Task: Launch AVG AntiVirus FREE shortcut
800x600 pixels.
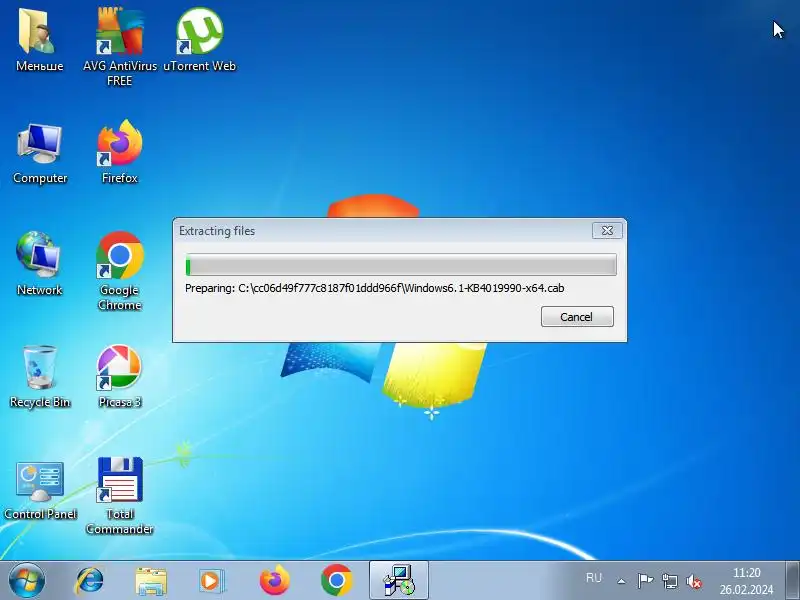Action: pos(119,47)
